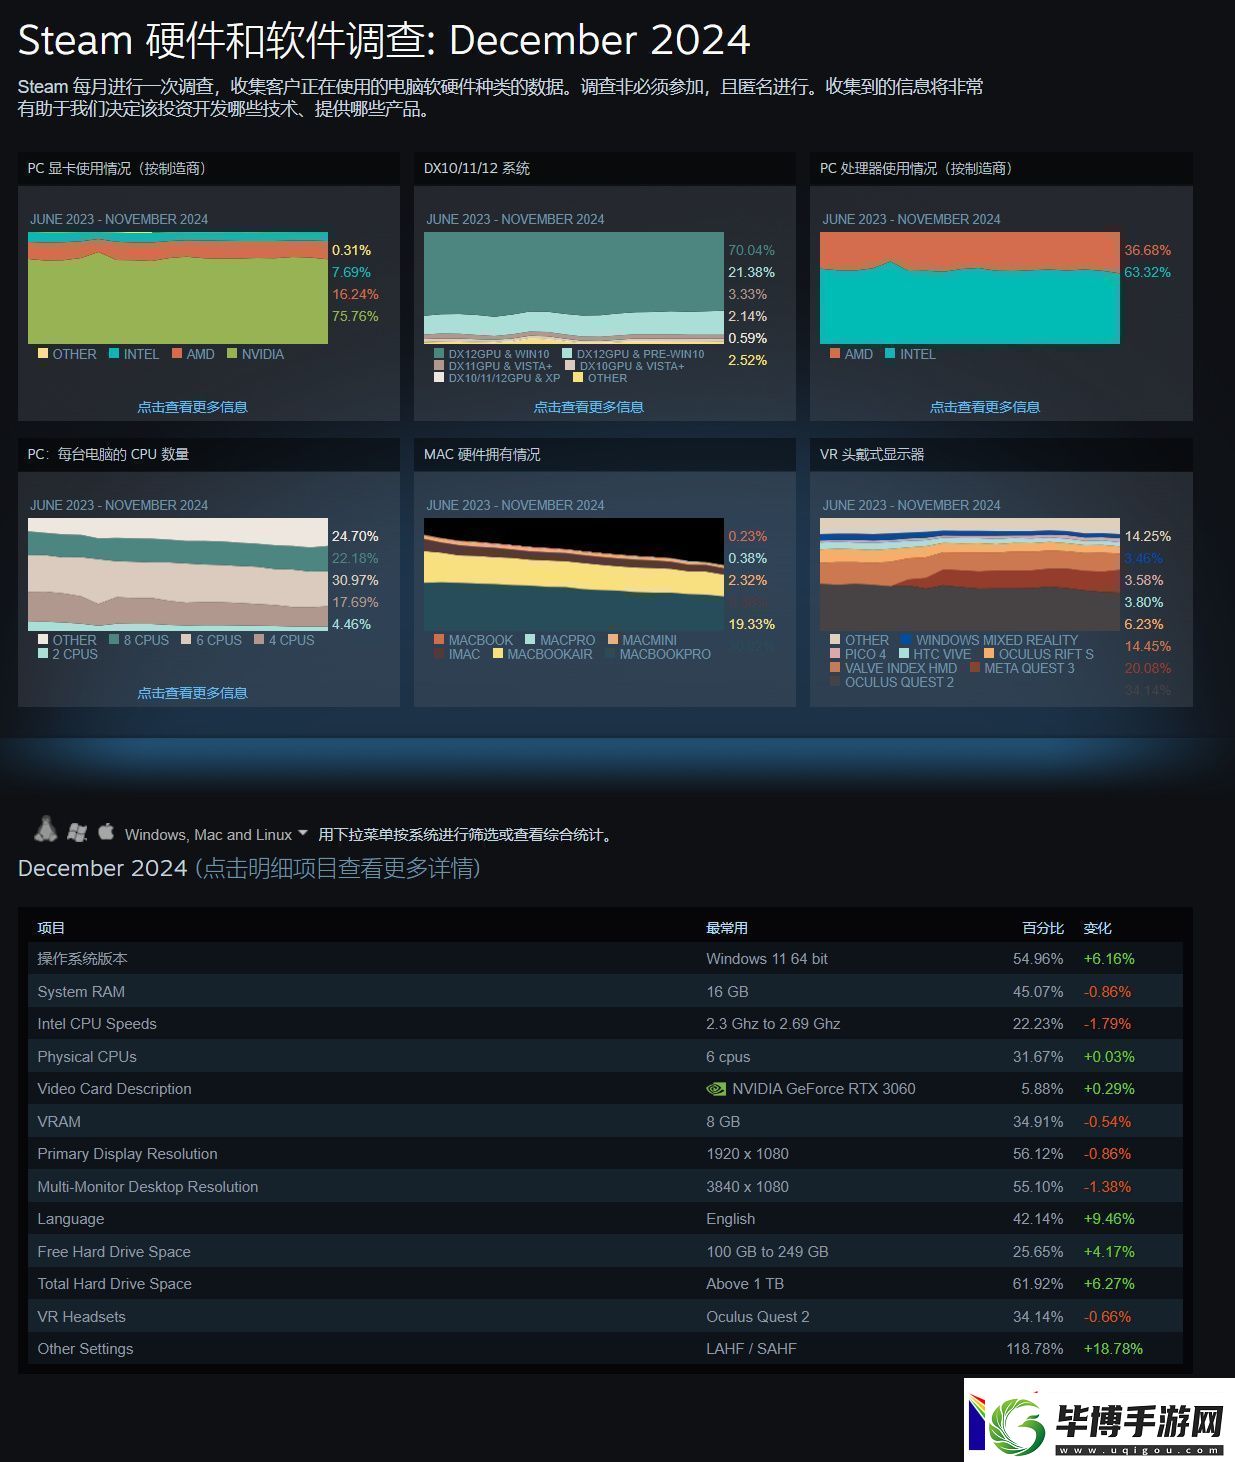Viewport: 1235px width, 1462px height.
Task: Click the AMD legend swatch in GPU chart
Action: pos(177,353)
